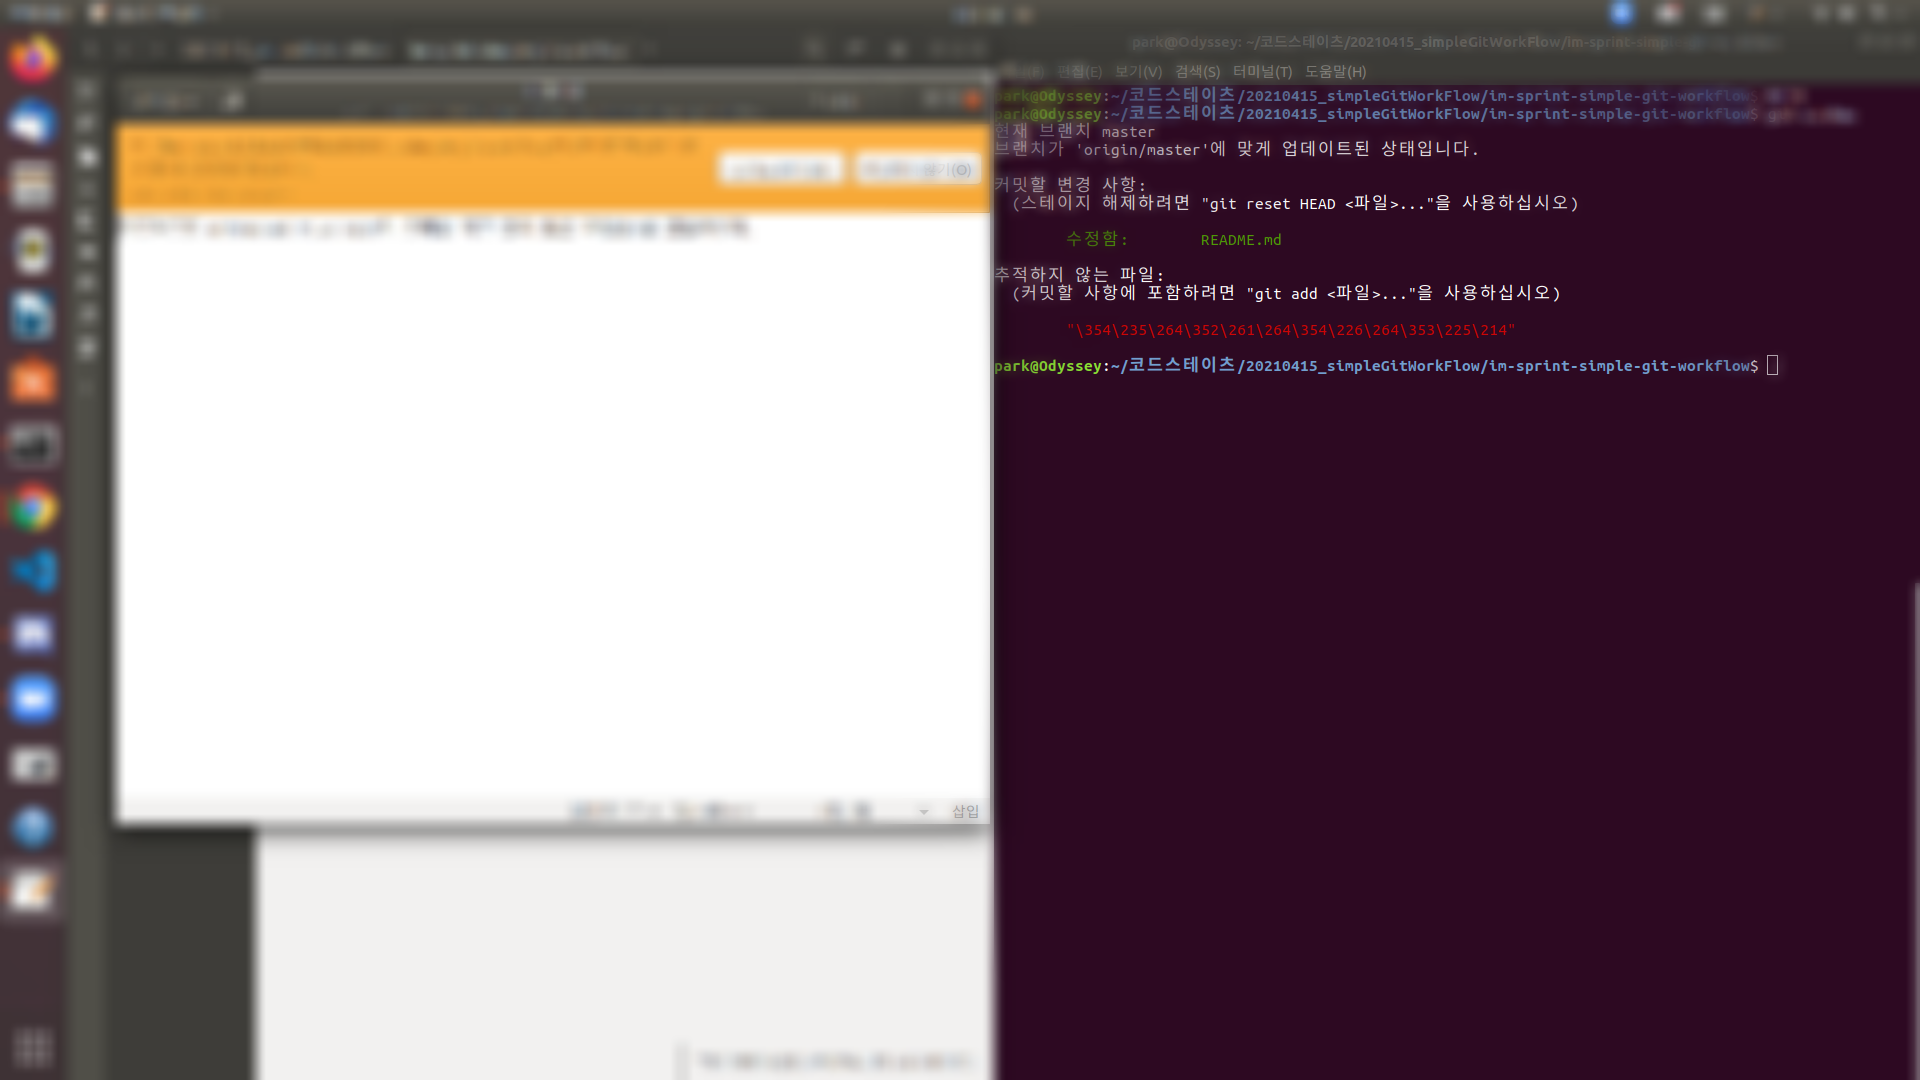Click the white text editor document area

550,500
